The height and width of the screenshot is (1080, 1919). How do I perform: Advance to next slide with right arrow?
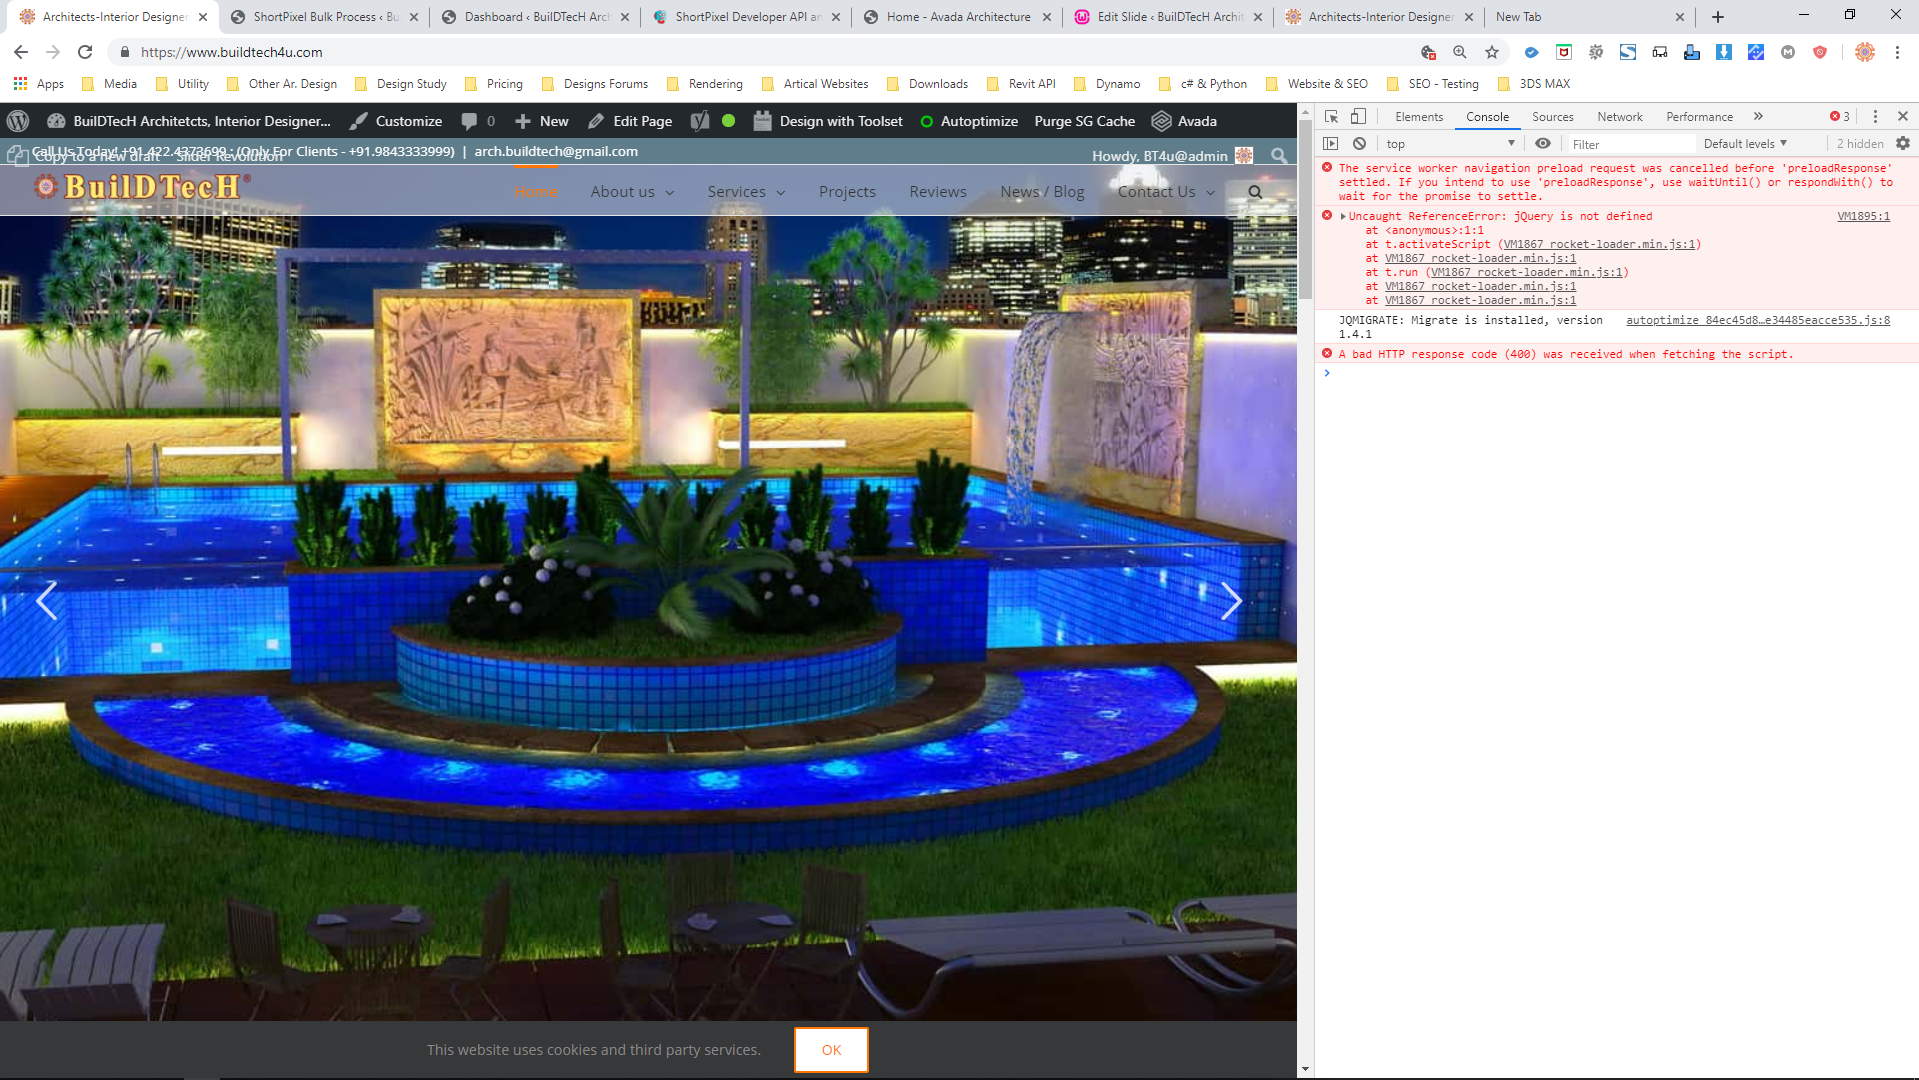click(x=1232, y=601)
